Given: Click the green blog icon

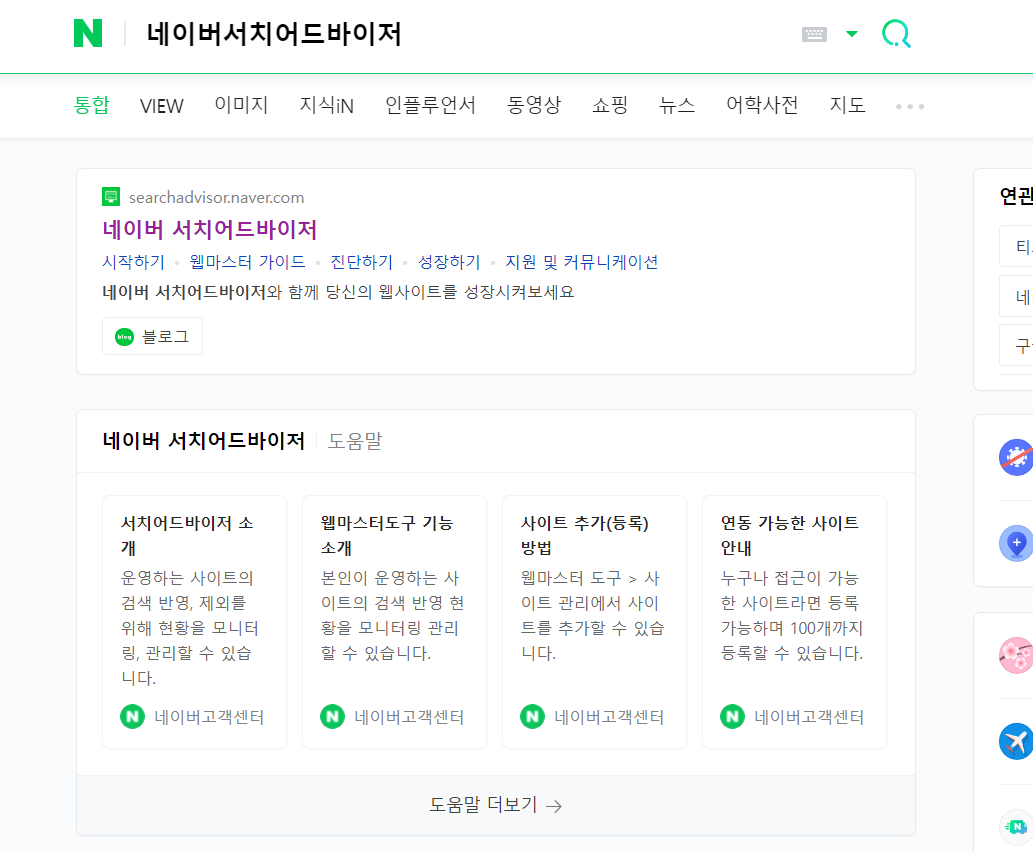Looking at the screenshot, I should [125, 337].
